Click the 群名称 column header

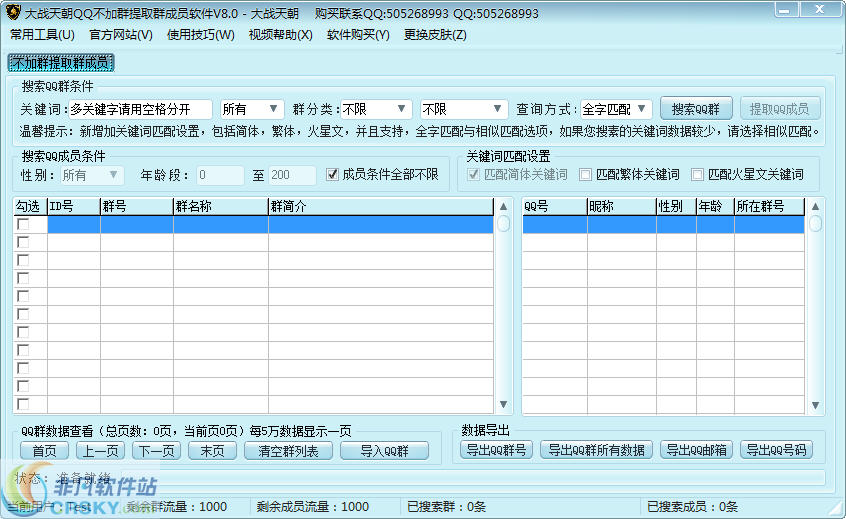click(220, 206)
